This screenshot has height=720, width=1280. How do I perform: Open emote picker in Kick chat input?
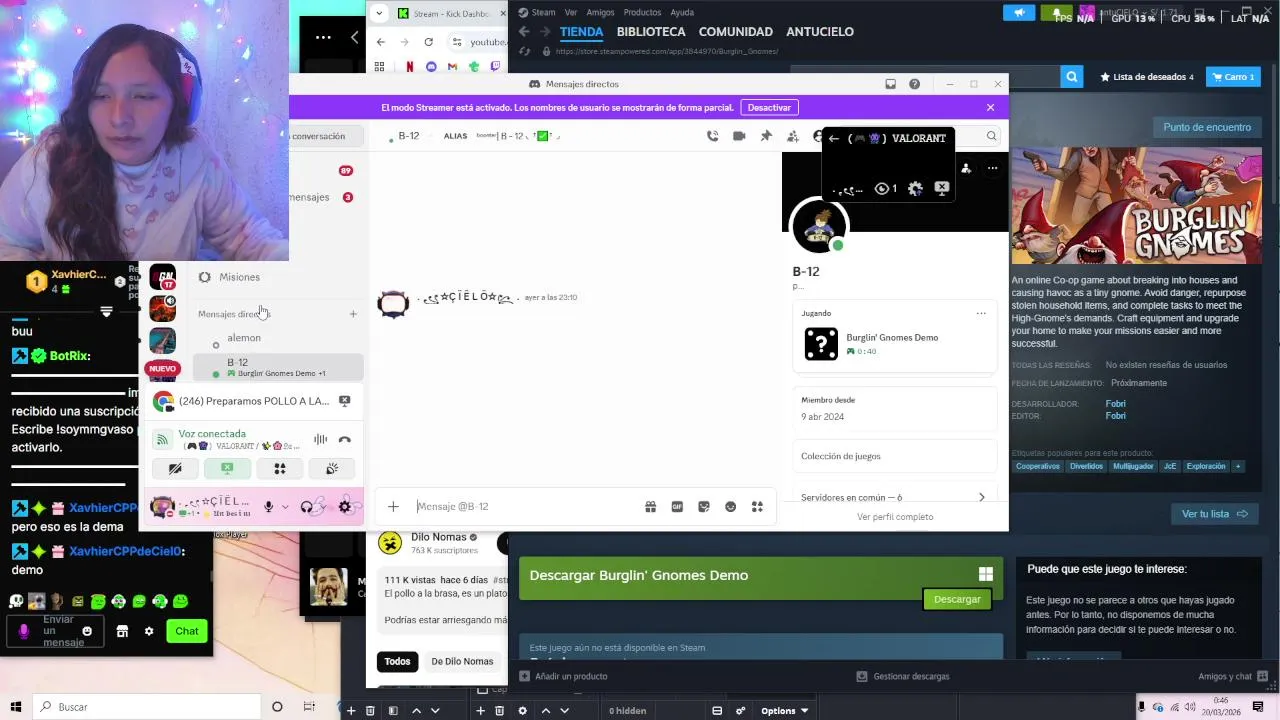(x=87, y=631)
